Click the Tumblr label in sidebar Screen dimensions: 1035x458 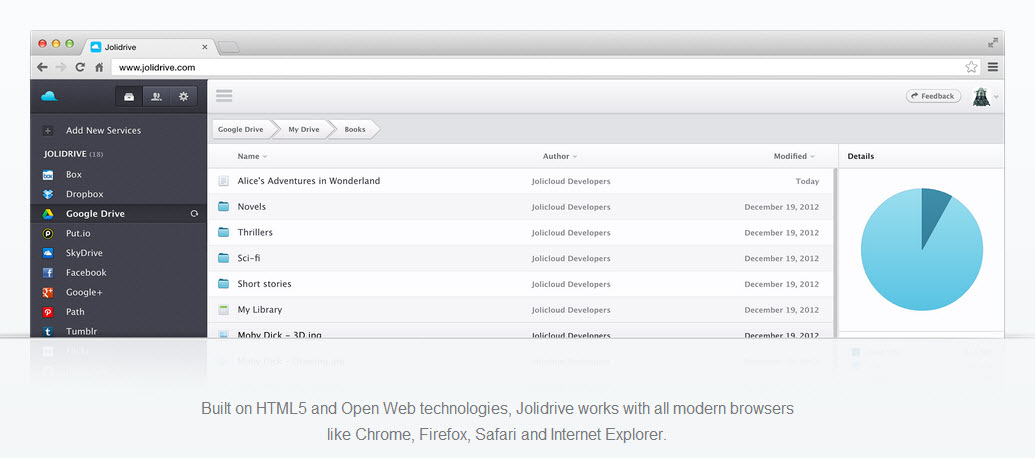point(81,331)
